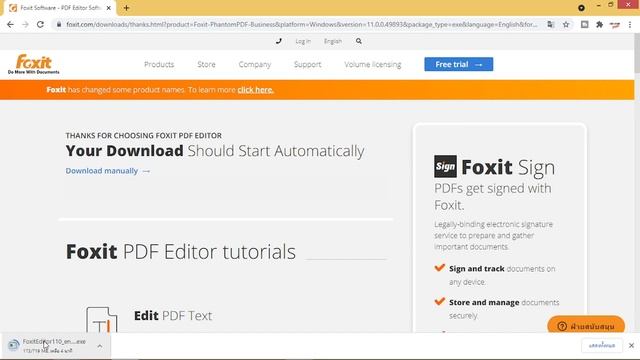Open the translate page icon

coord(551,24)
